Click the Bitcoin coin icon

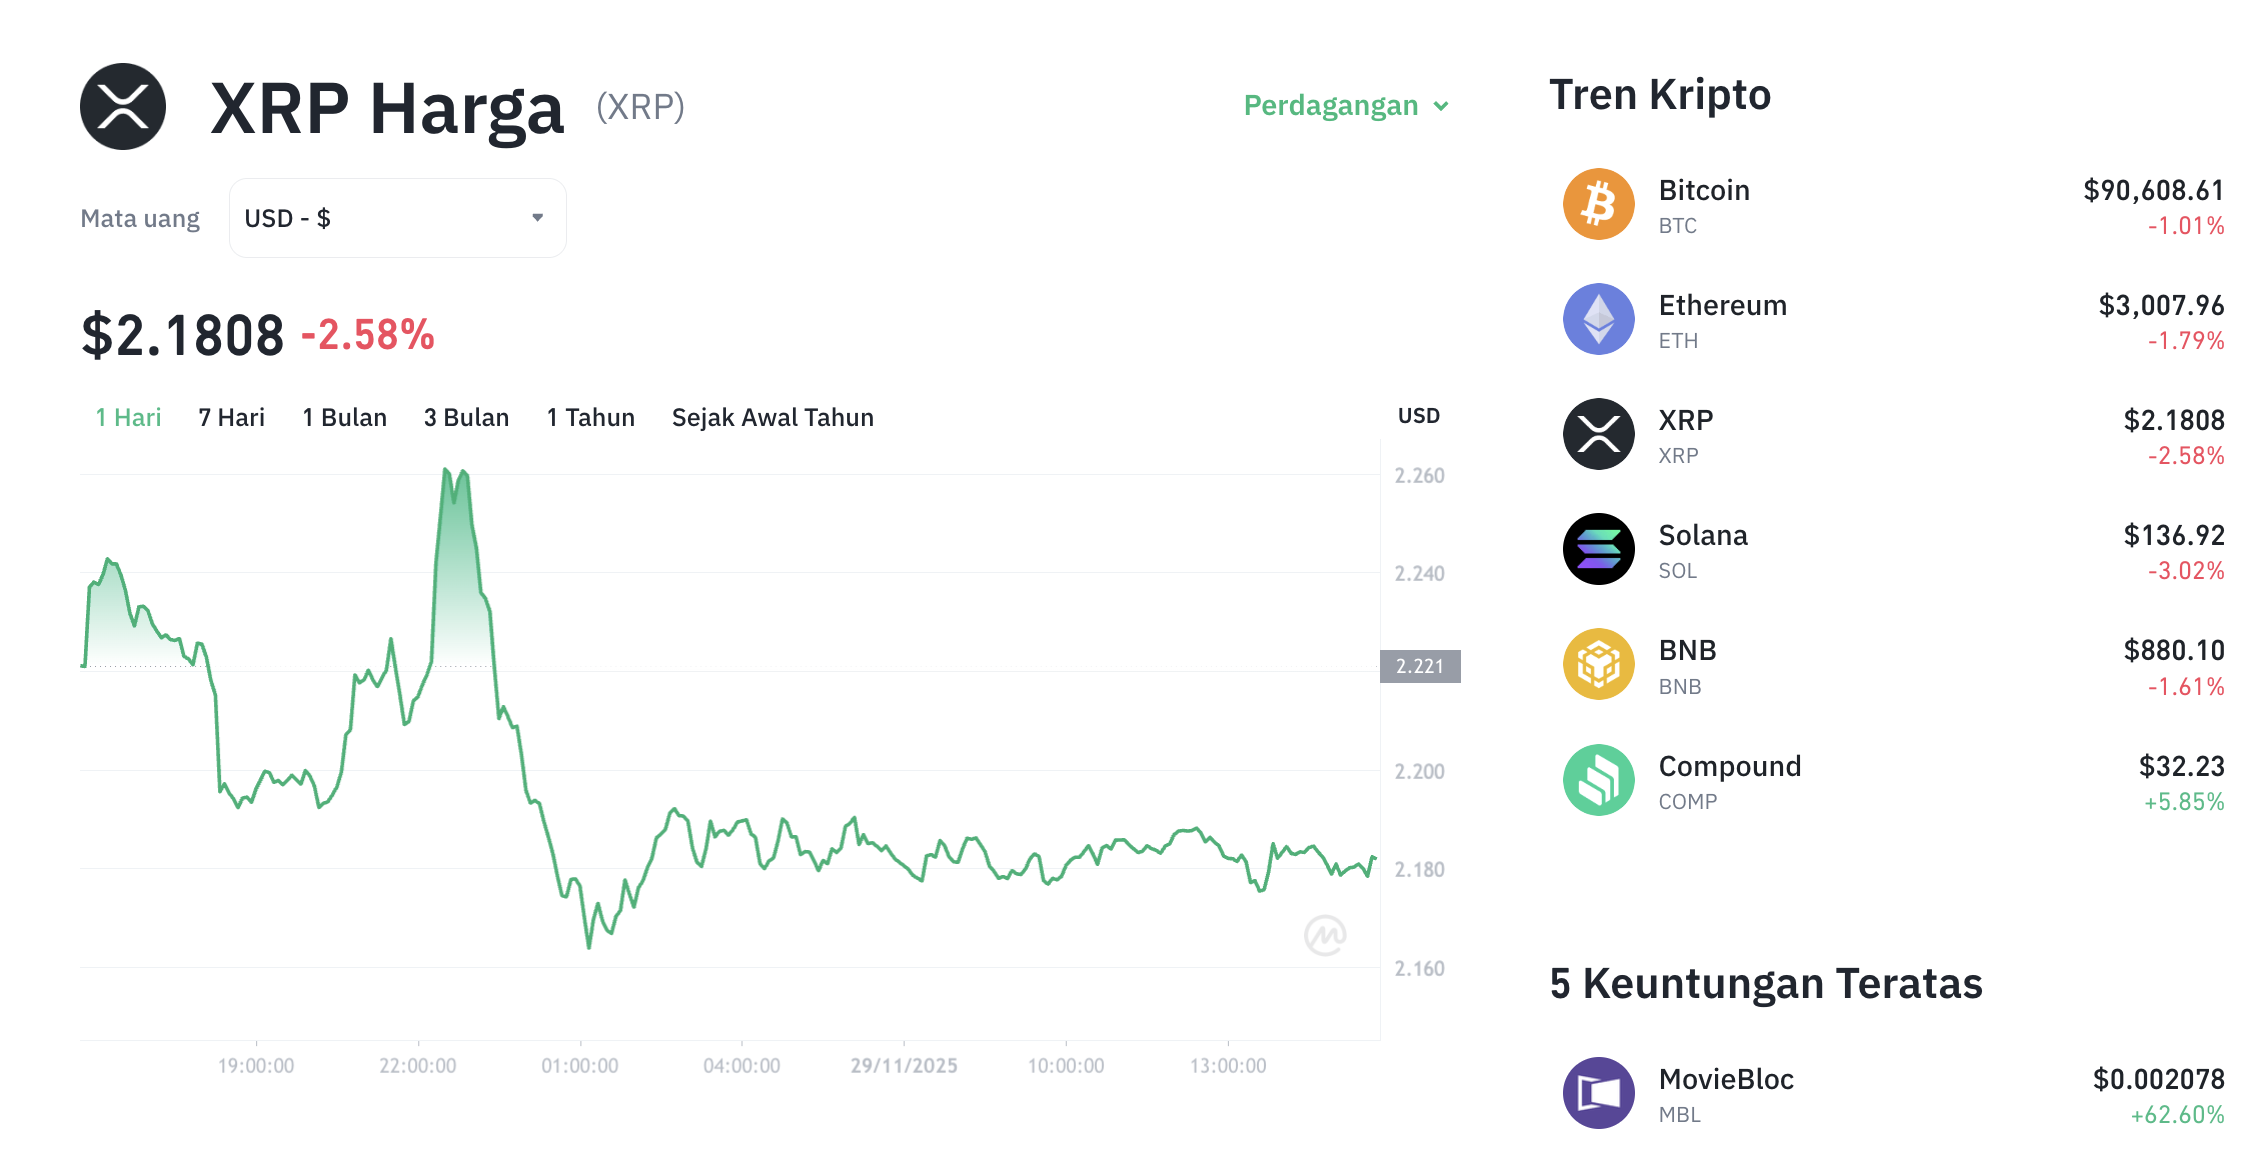point(1597,203)
